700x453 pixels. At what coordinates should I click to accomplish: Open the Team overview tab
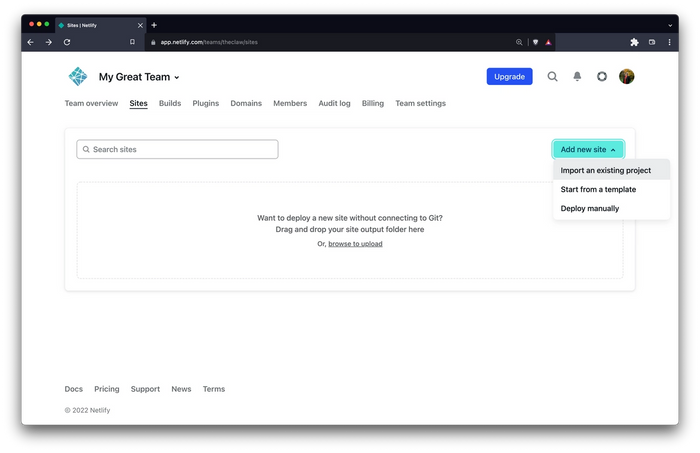(x=91, y=103)
